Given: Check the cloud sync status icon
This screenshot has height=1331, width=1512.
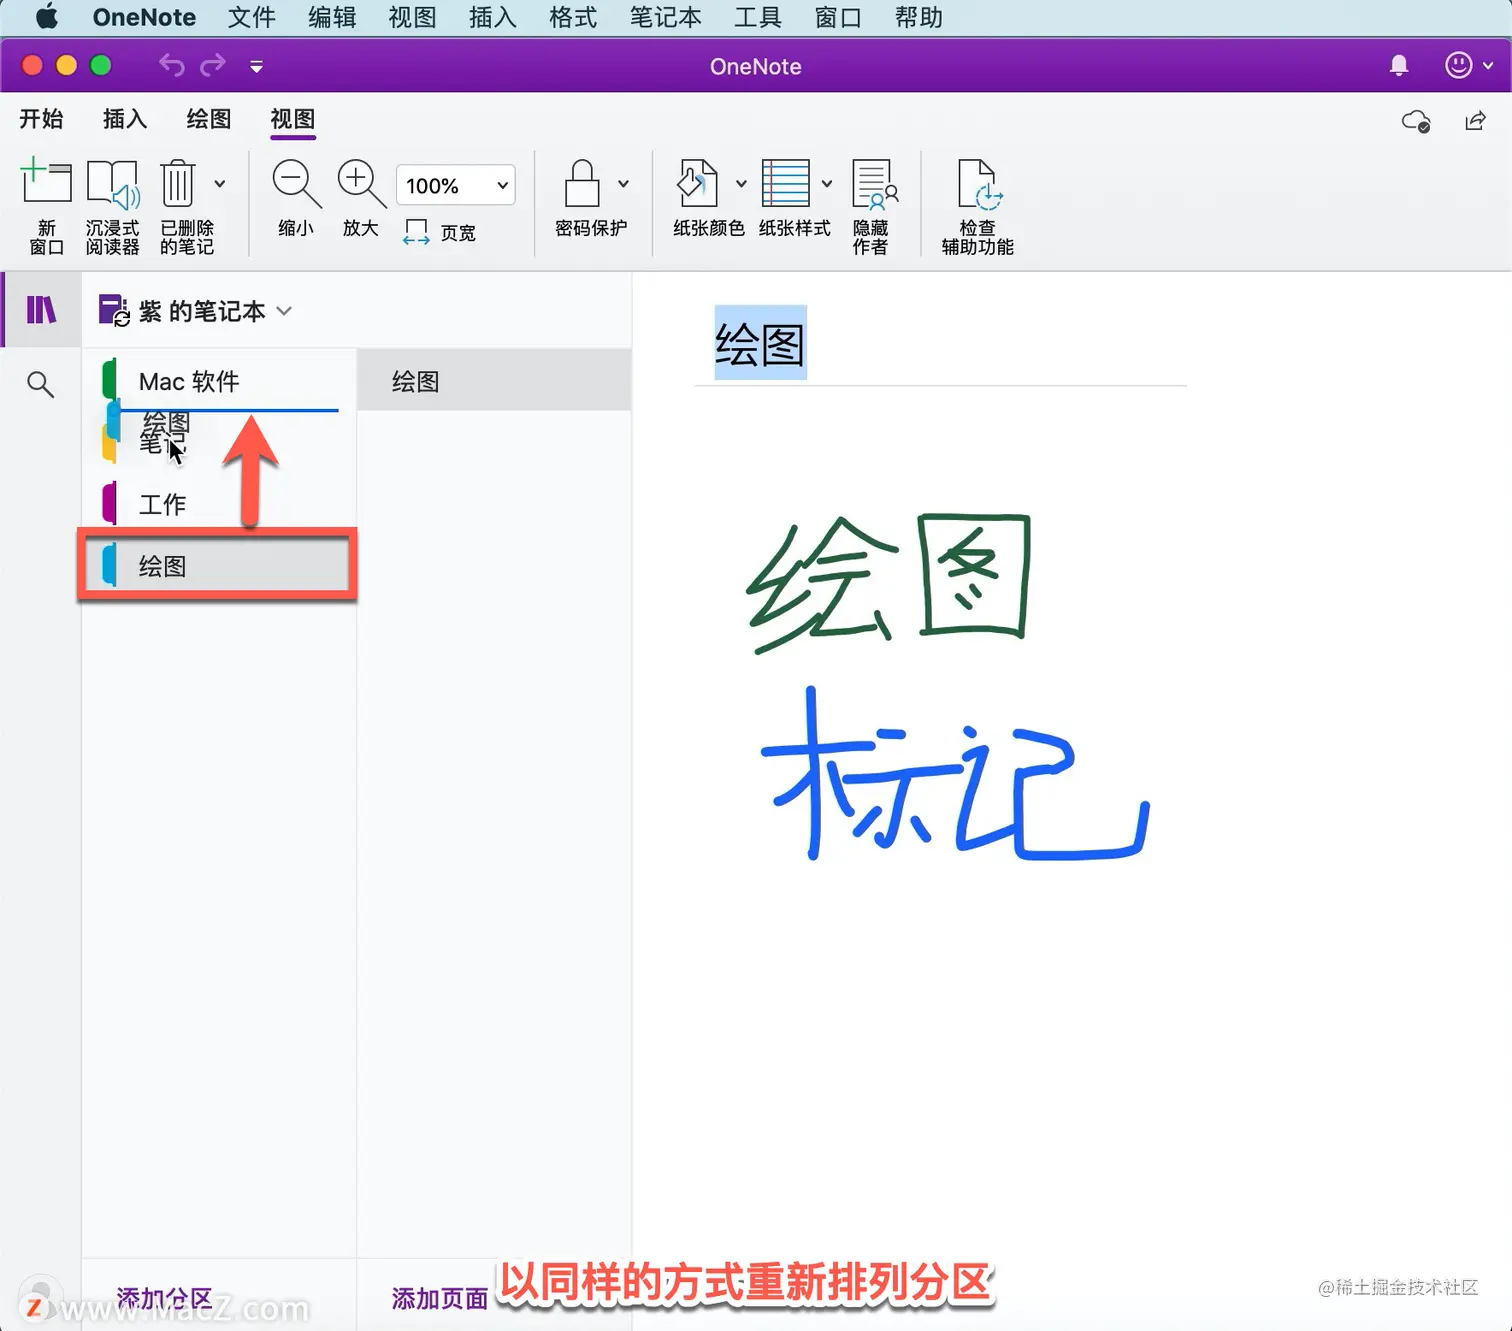Looking at the screenshot, I should pos(1416,122).
